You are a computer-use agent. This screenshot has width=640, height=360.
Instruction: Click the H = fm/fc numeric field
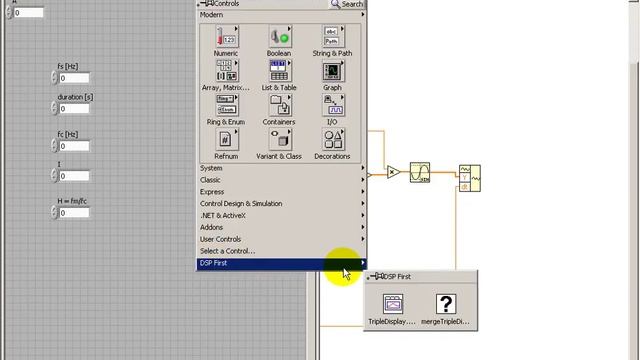tap(74, 213)
